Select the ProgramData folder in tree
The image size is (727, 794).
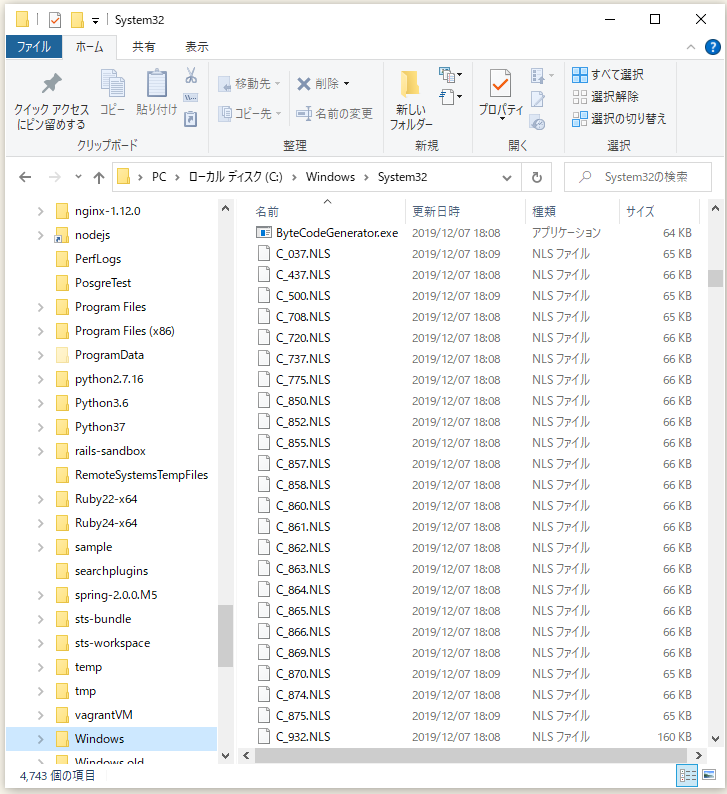109,355
